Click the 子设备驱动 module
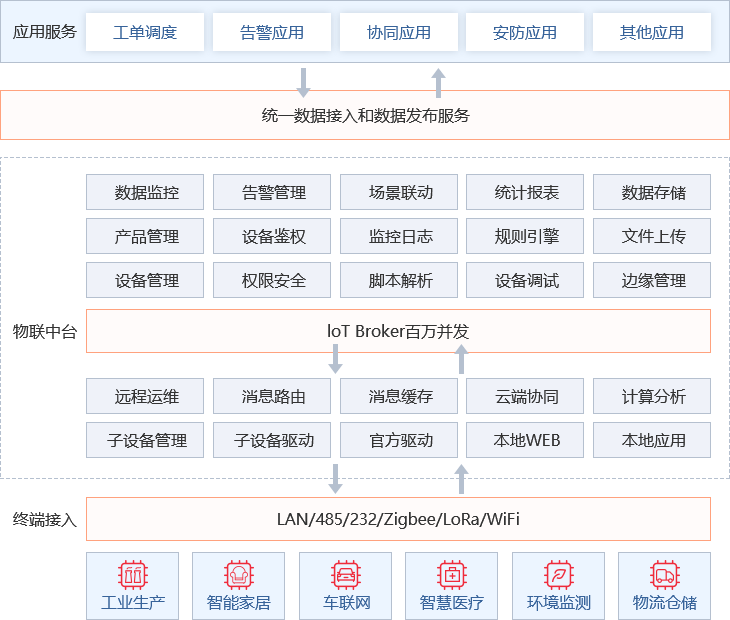 (272, 440)
